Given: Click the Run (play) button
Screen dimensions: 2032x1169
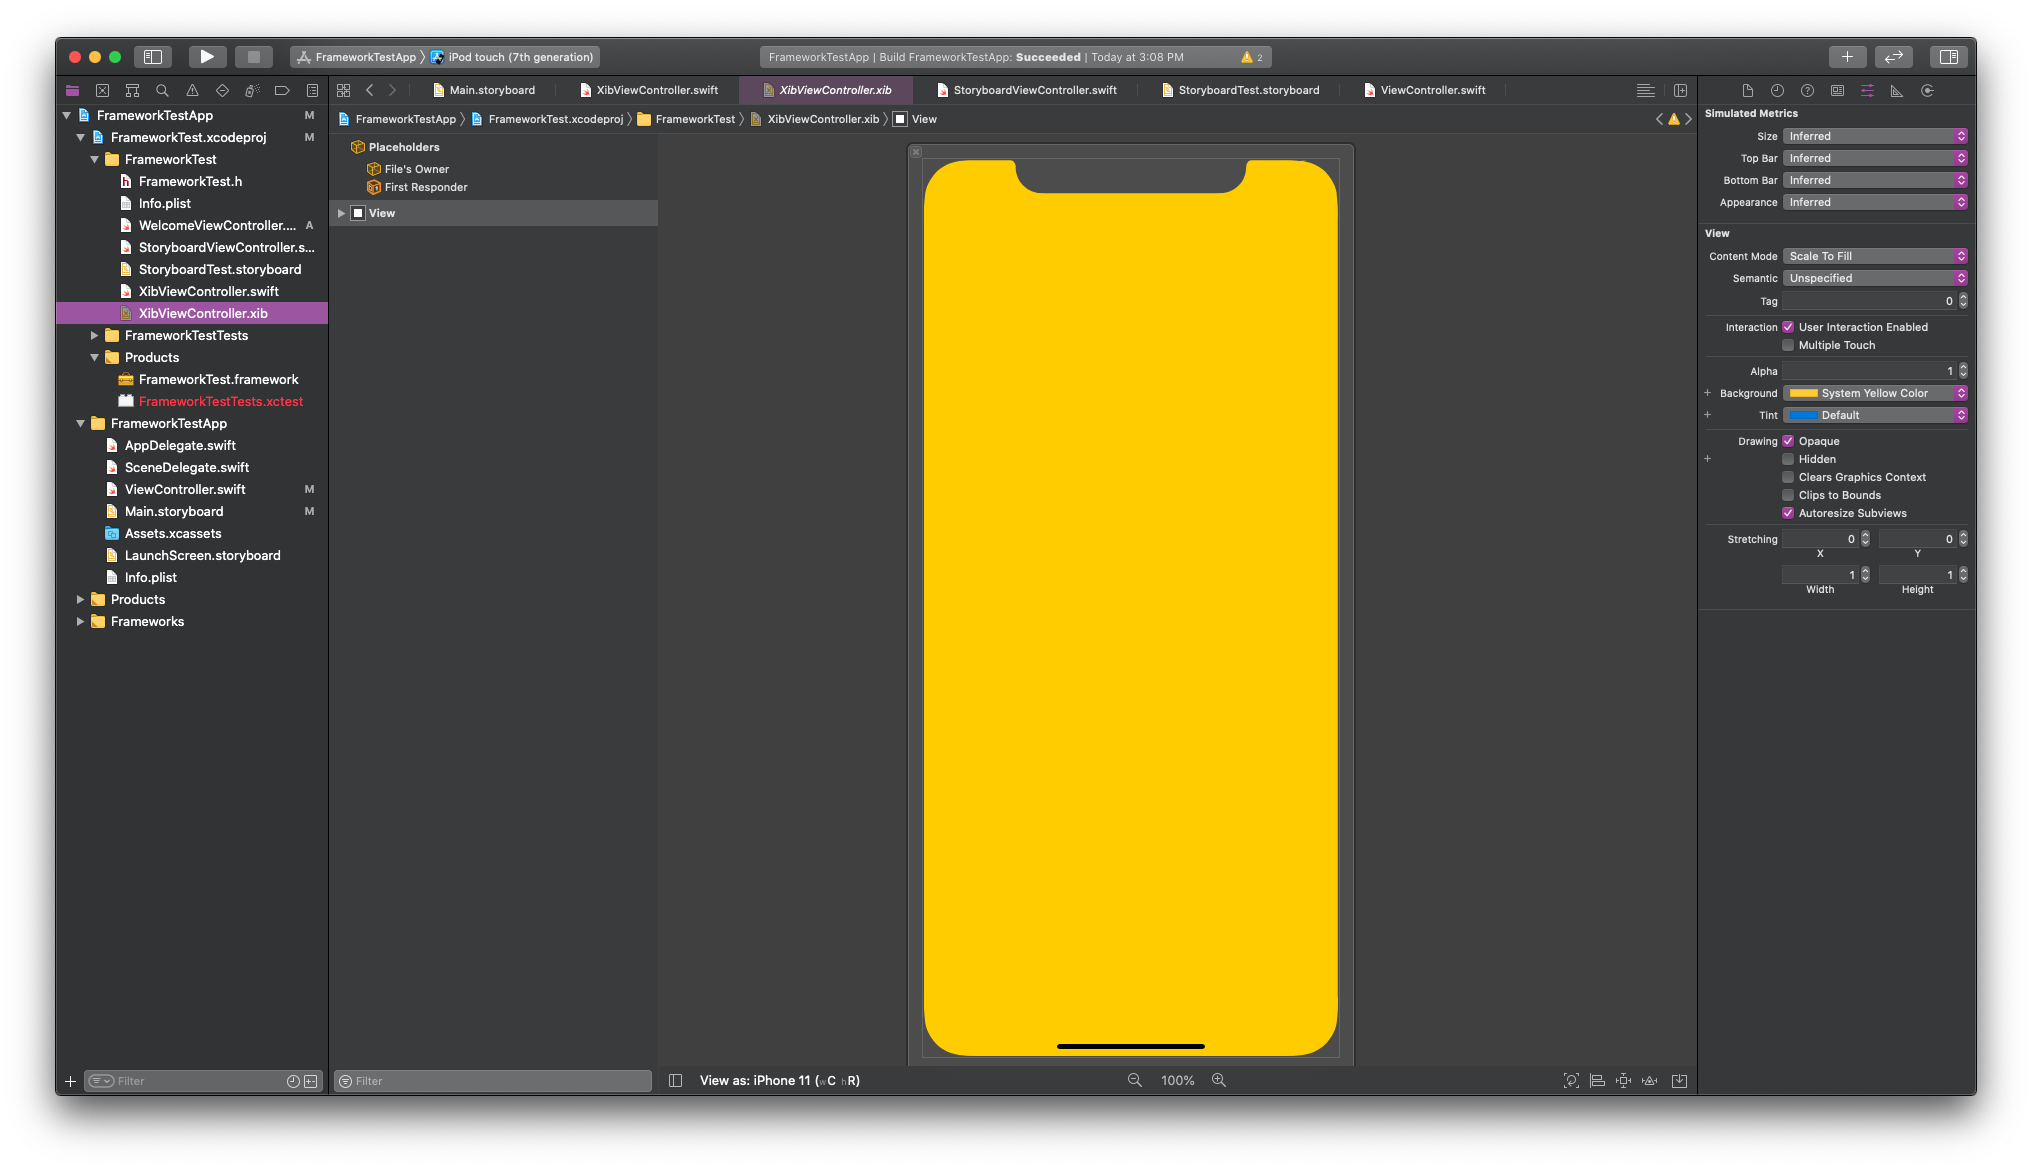Looking at the screenshot, I should 207,57.
